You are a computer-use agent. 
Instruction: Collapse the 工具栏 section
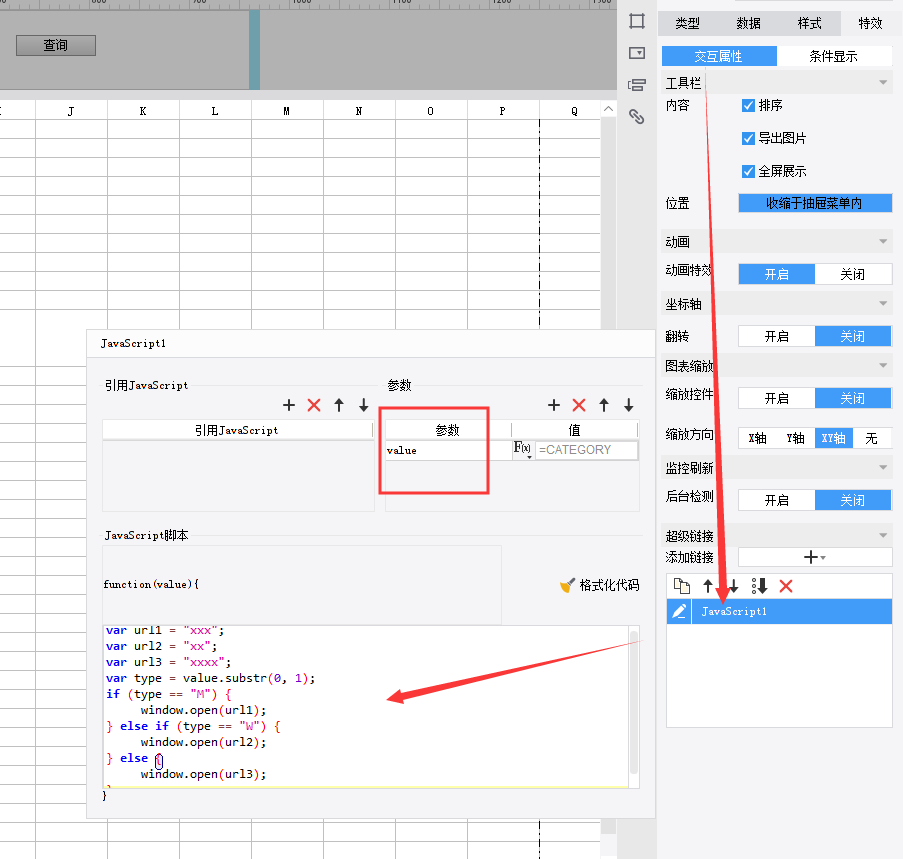pyautogui.click(x=883, y=82)
